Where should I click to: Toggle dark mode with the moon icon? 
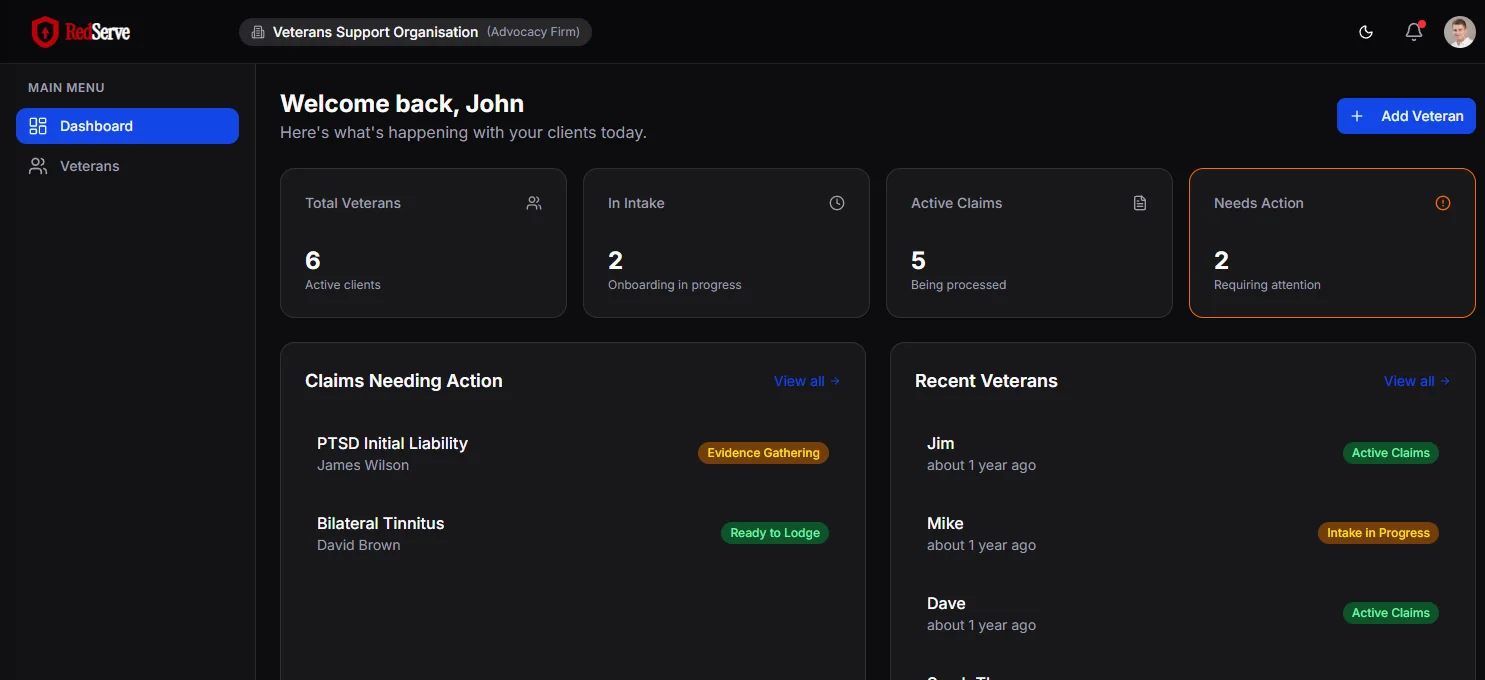(x=1366, y=32)
